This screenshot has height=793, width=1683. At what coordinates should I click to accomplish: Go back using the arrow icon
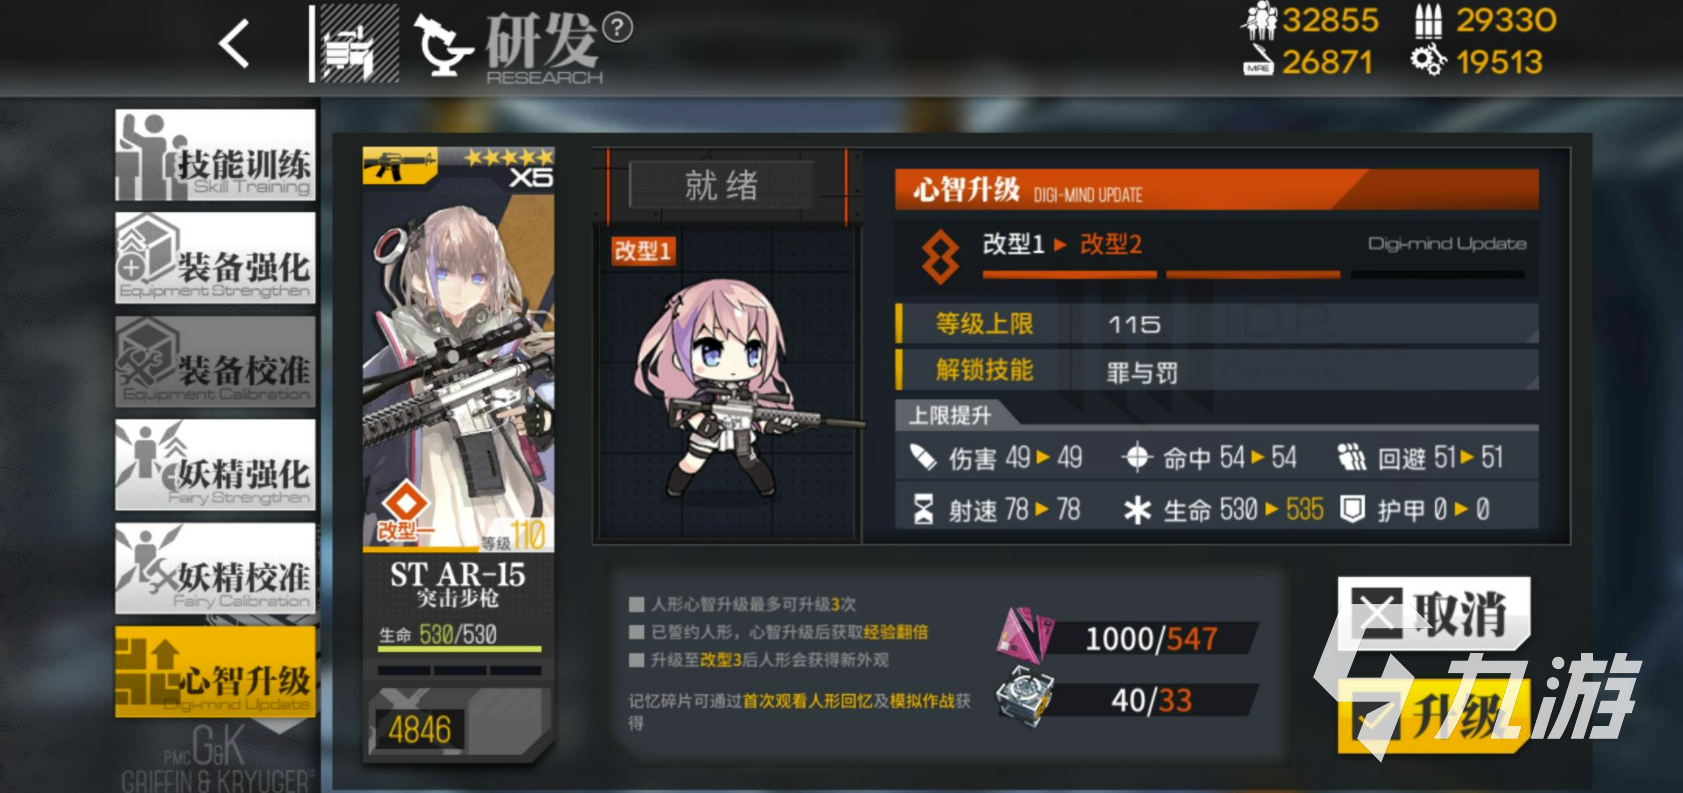(x=234, y=45)
